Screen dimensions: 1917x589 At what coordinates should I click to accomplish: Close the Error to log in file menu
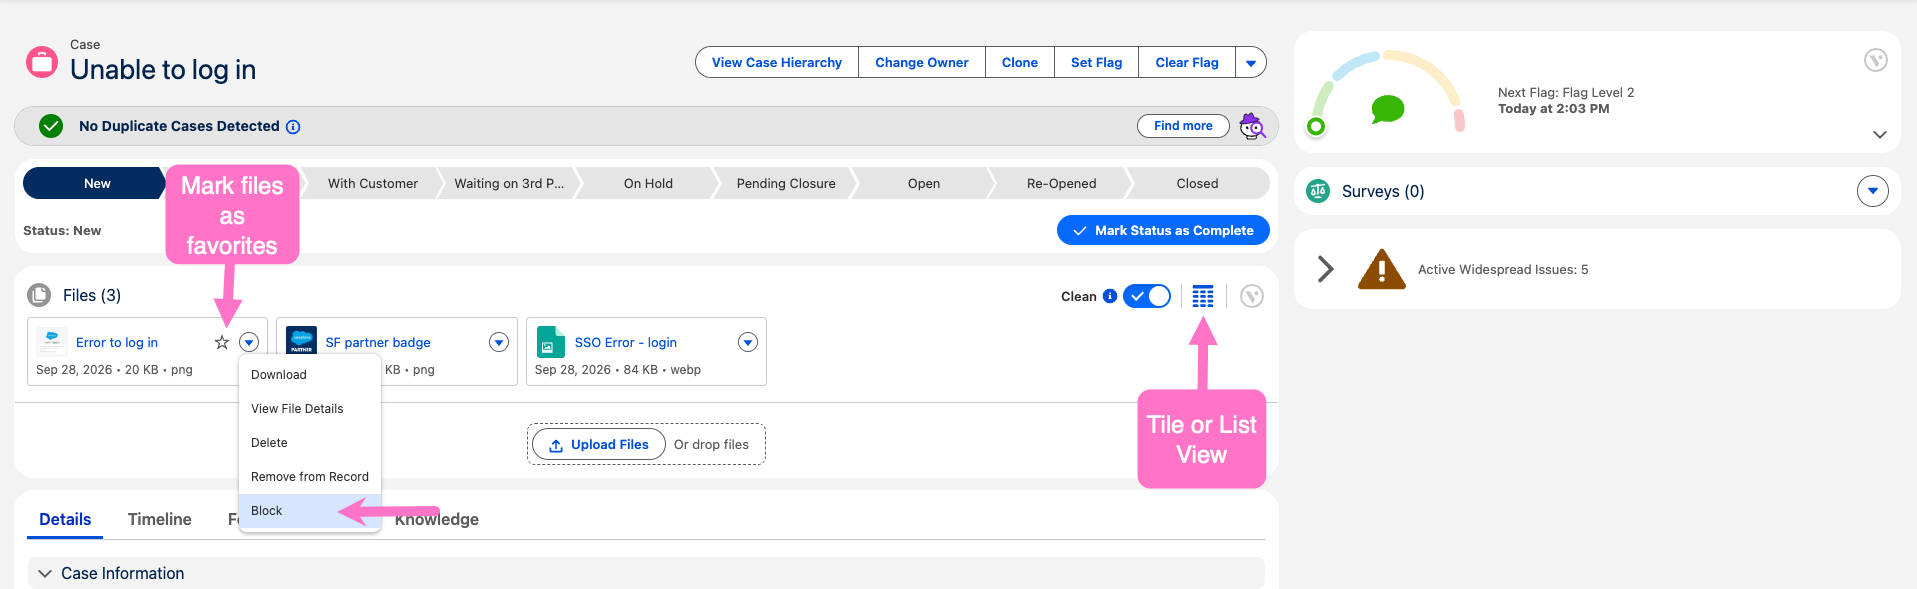click(249, 342)
